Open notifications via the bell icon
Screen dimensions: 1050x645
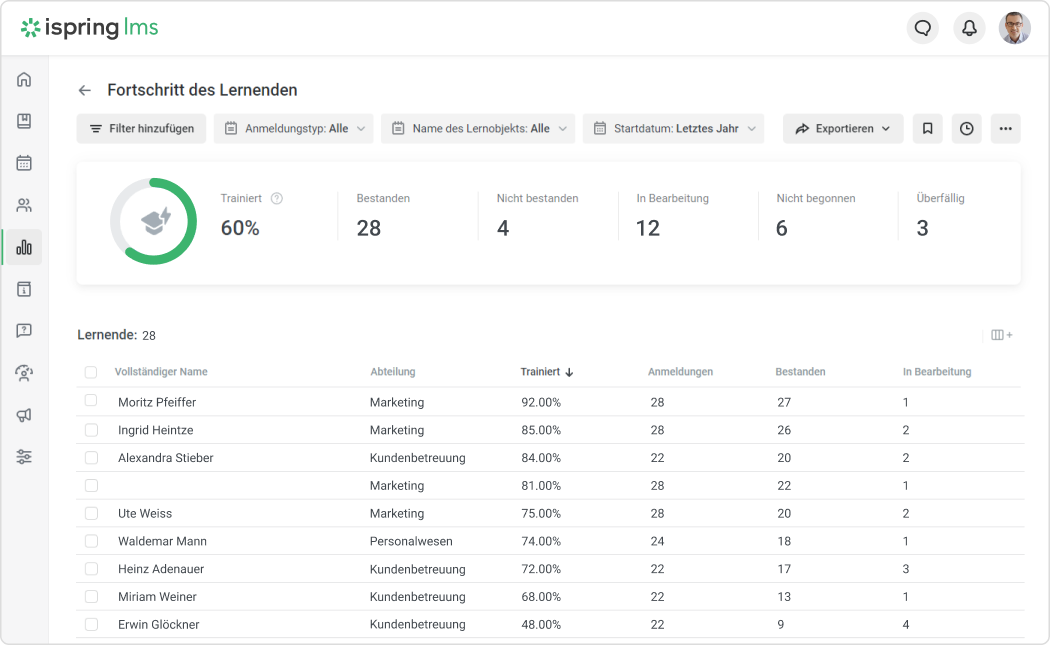tap(968, 28)
